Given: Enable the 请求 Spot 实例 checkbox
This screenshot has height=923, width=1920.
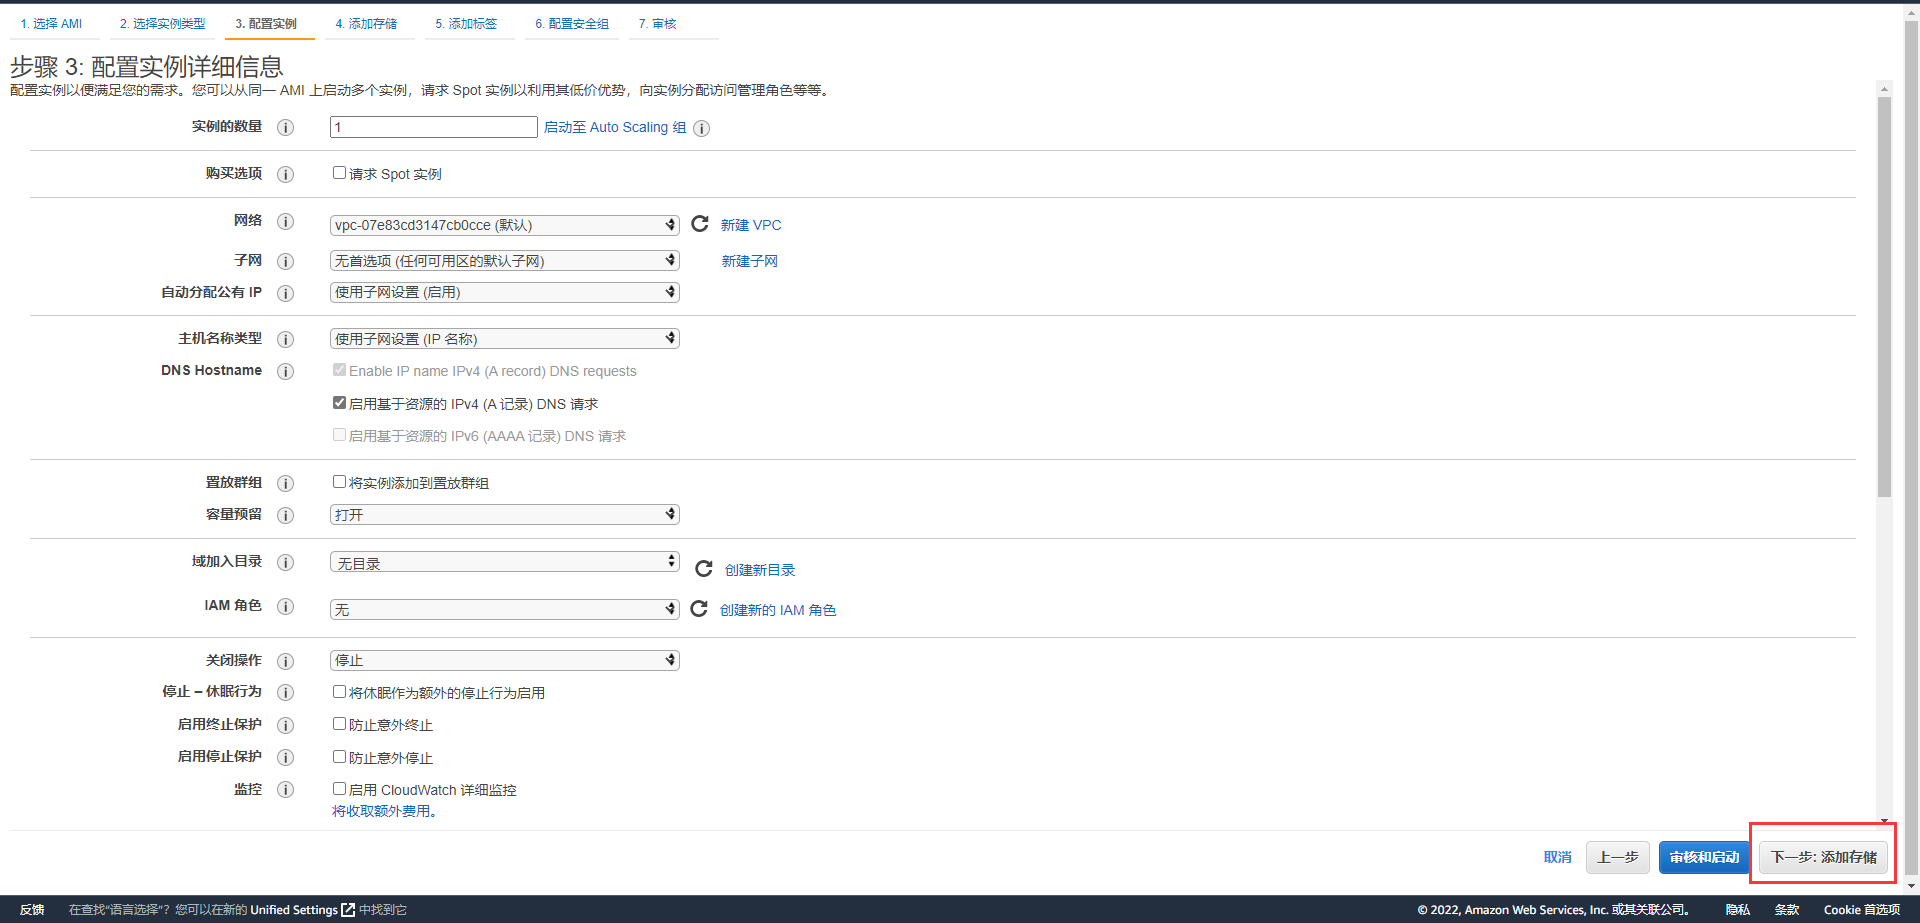Looking at the screenshot, I should pos(340,173).
